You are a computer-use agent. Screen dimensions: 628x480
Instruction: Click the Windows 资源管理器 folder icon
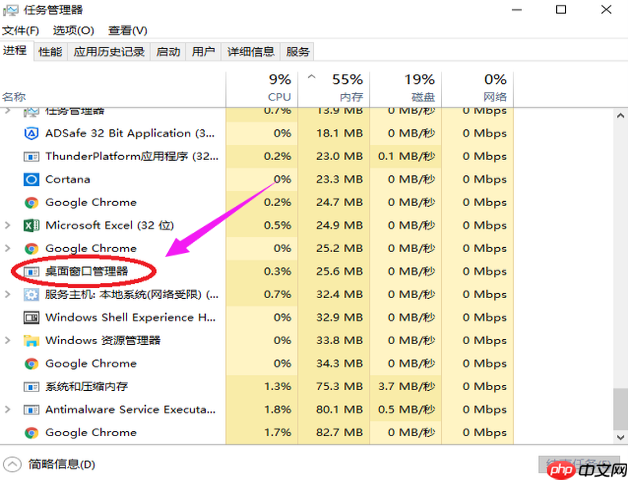(x=31, y=341)
